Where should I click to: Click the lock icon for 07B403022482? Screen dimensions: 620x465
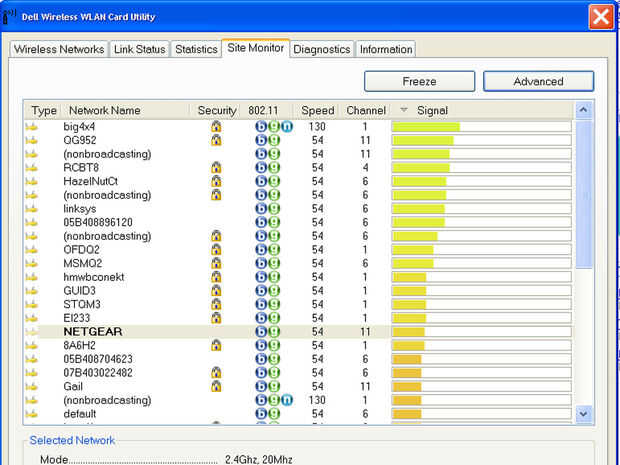(216, 373)
